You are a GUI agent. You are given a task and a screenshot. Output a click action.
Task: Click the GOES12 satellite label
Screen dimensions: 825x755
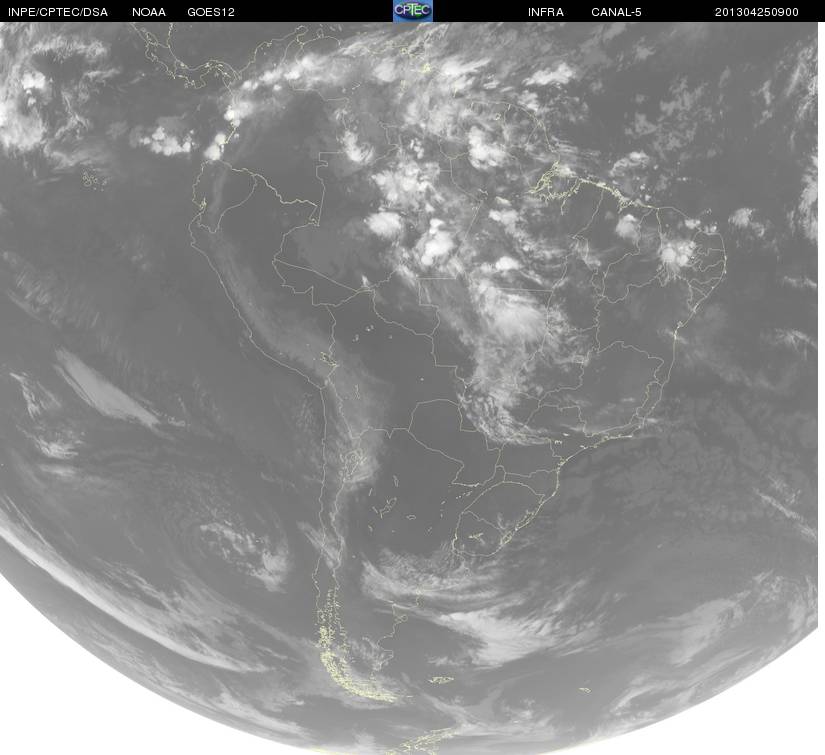click(x=211, y=12)
